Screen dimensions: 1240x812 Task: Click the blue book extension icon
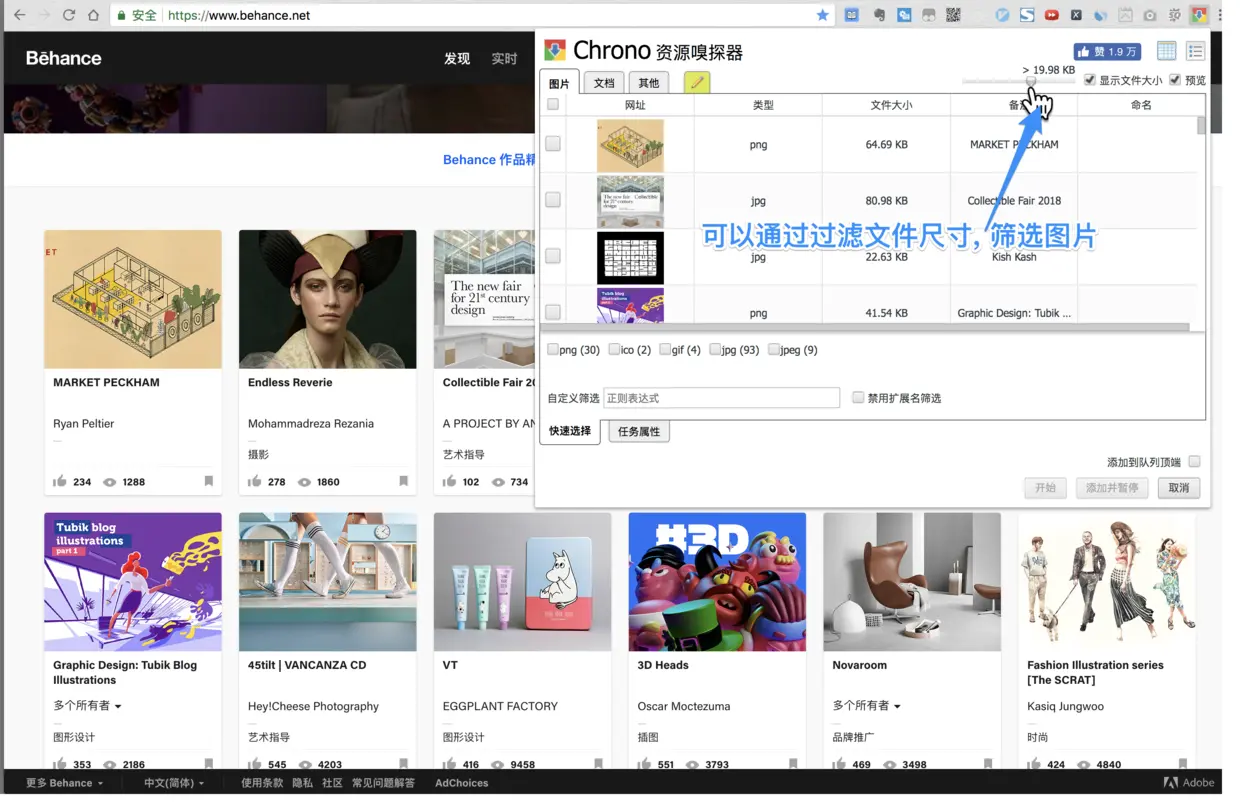tap(852, 15)
